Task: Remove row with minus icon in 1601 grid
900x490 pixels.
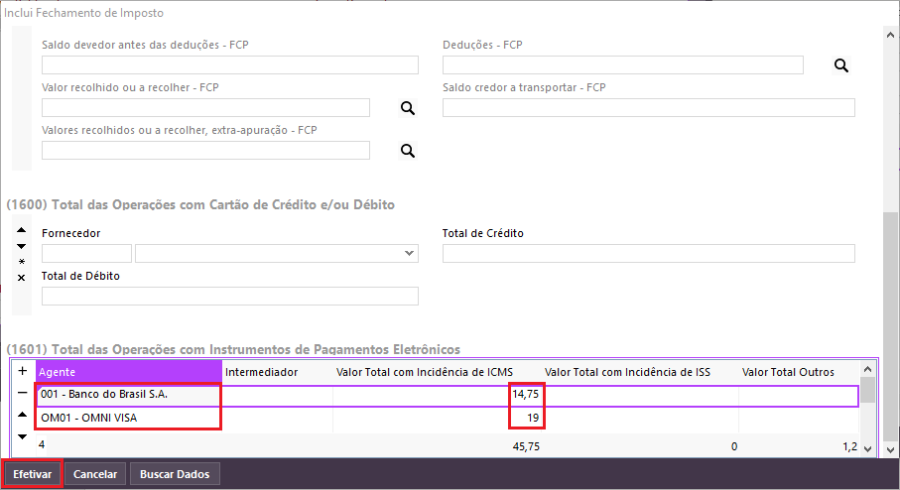Action: point(22,393)
